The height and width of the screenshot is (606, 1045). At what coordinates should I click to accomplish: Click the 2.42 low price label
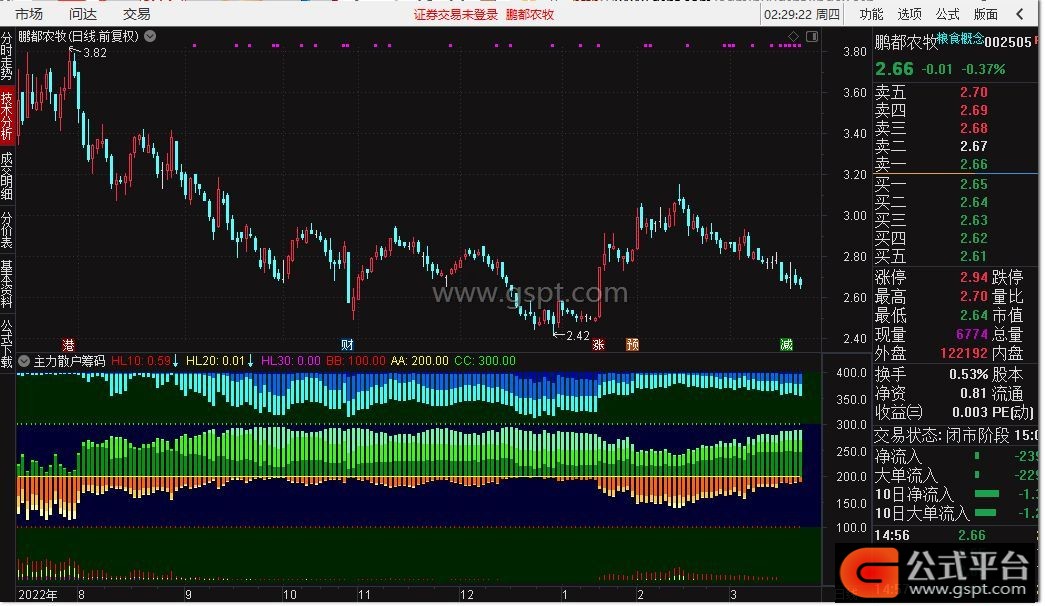[x=578, y=335]
